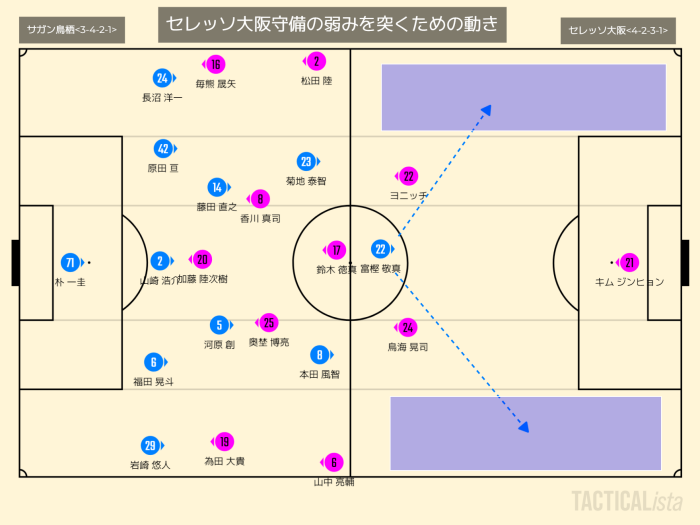Select blue marker 22 in center circle
This screenshot has height=525, width=700.
pos(379,249)
